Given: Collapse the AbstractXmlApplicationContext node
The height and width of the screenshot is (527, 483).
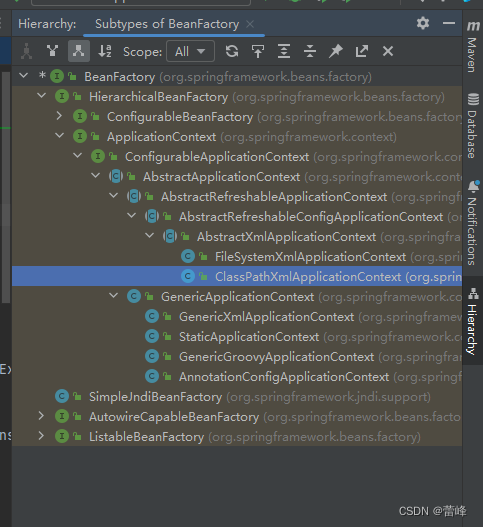Looking at the screenshot, I should click(x=150, y=236).
